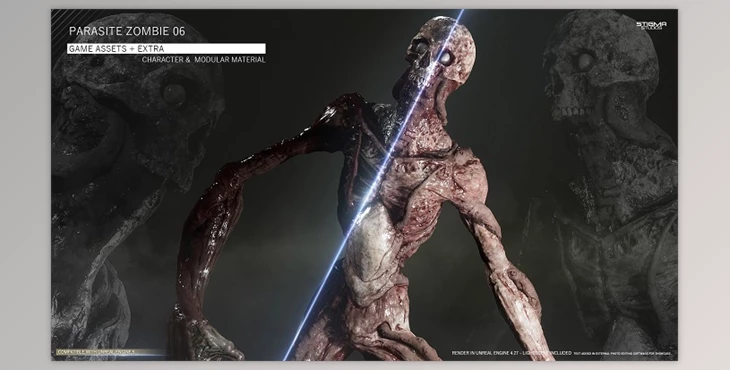The image size is (730, 370).
Task: Click the "PARASITE ZOMBIE 06" title text
Action: point(127,31)
